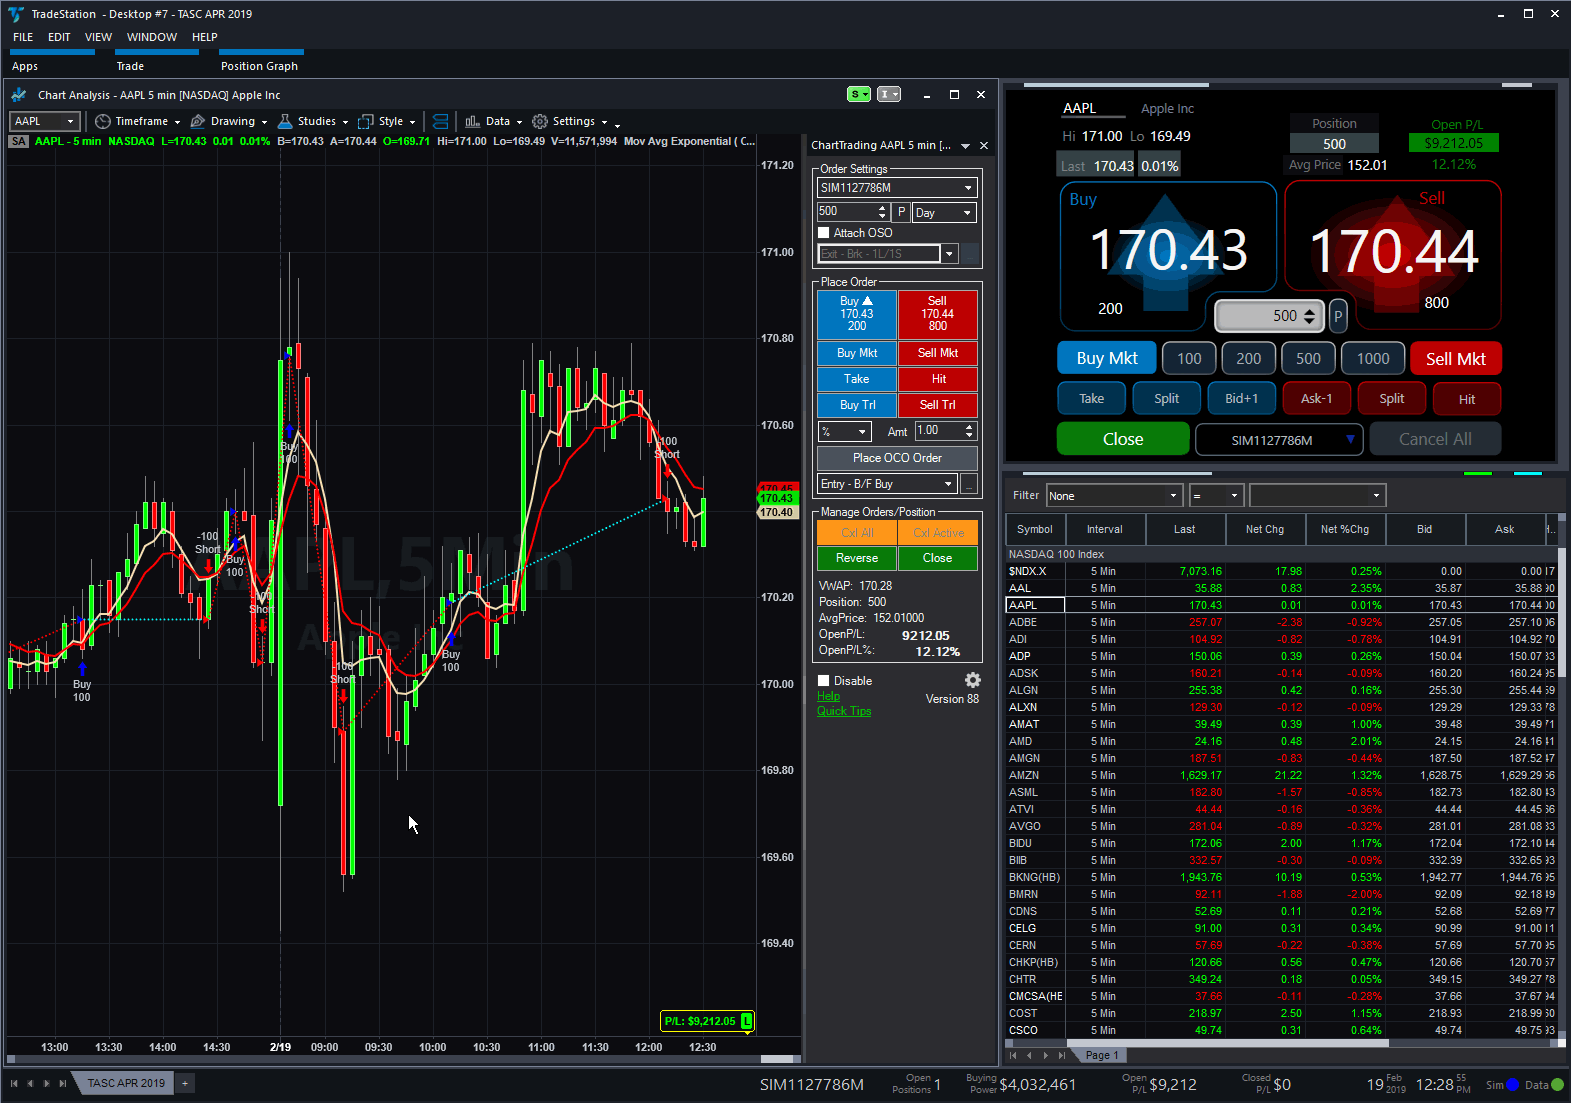Image resolution: width=1571 pixels, height=1103 pixels.
Task: Toggle the Disable checkbox in ChartTrading
Action: 824,681
